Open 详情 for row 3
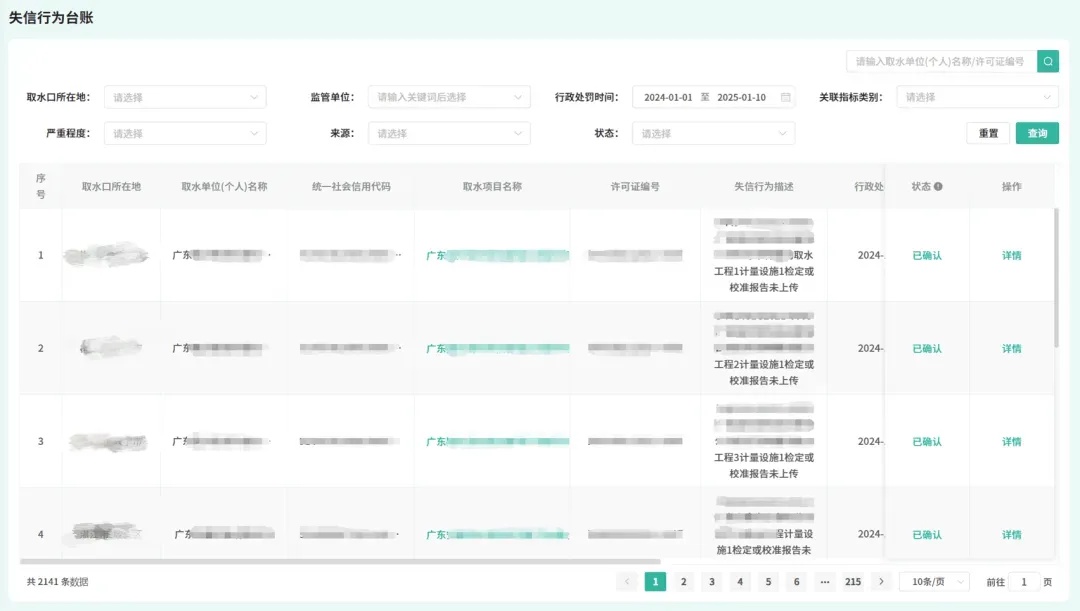Viewport: 1080px width, 611px height. tap(1011, 442)
